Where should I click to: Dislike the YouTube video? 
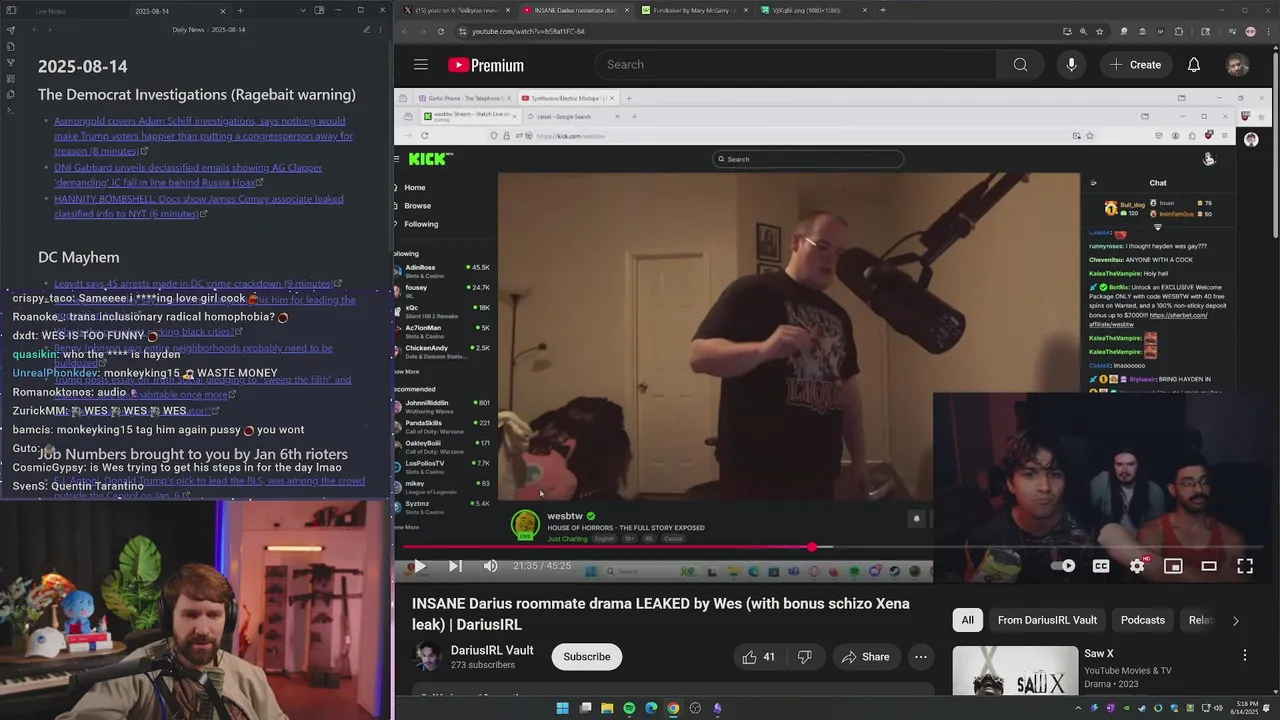tap(805, 657)
